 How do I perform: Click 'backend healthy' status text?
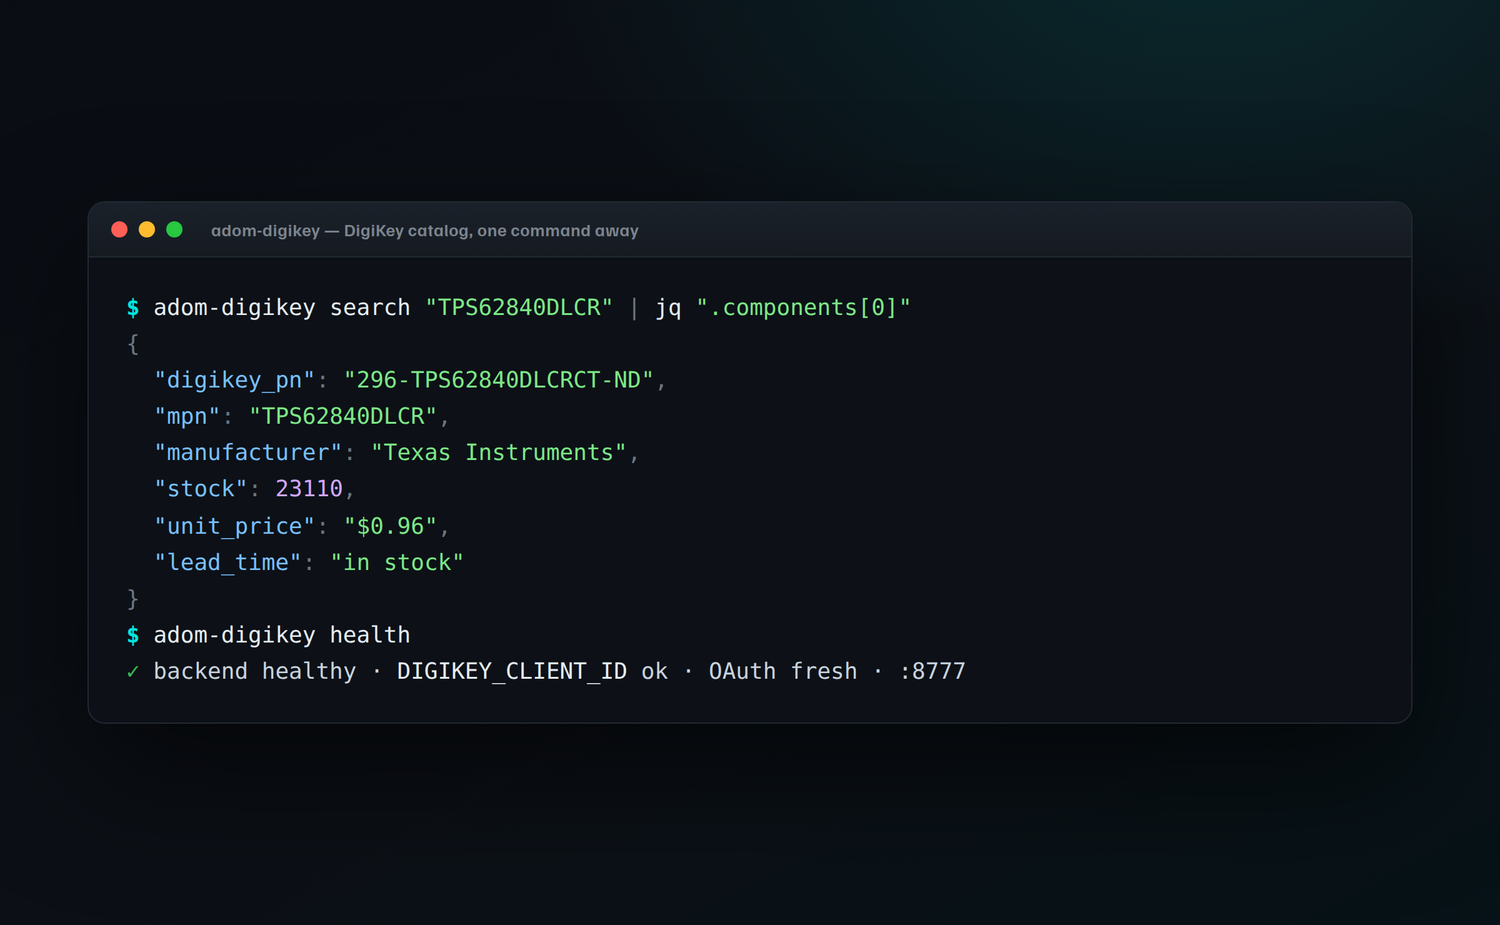255,671
